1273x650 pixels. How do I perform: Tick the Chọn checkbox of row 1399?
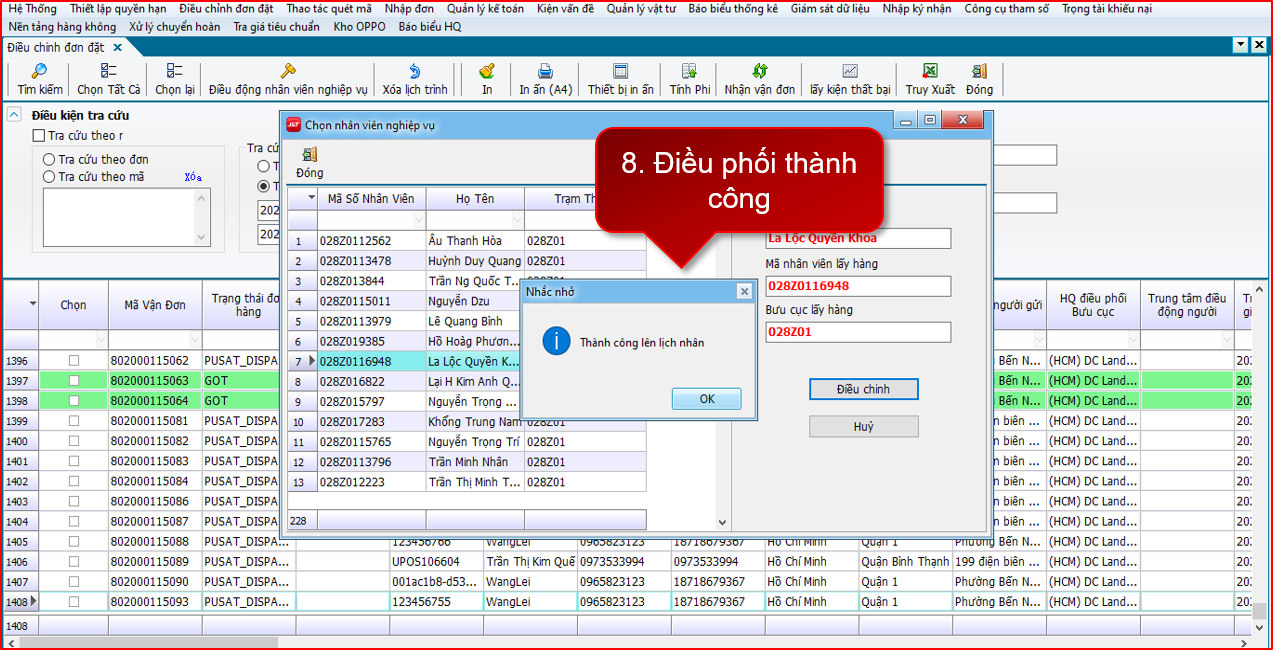click(73, 421)
